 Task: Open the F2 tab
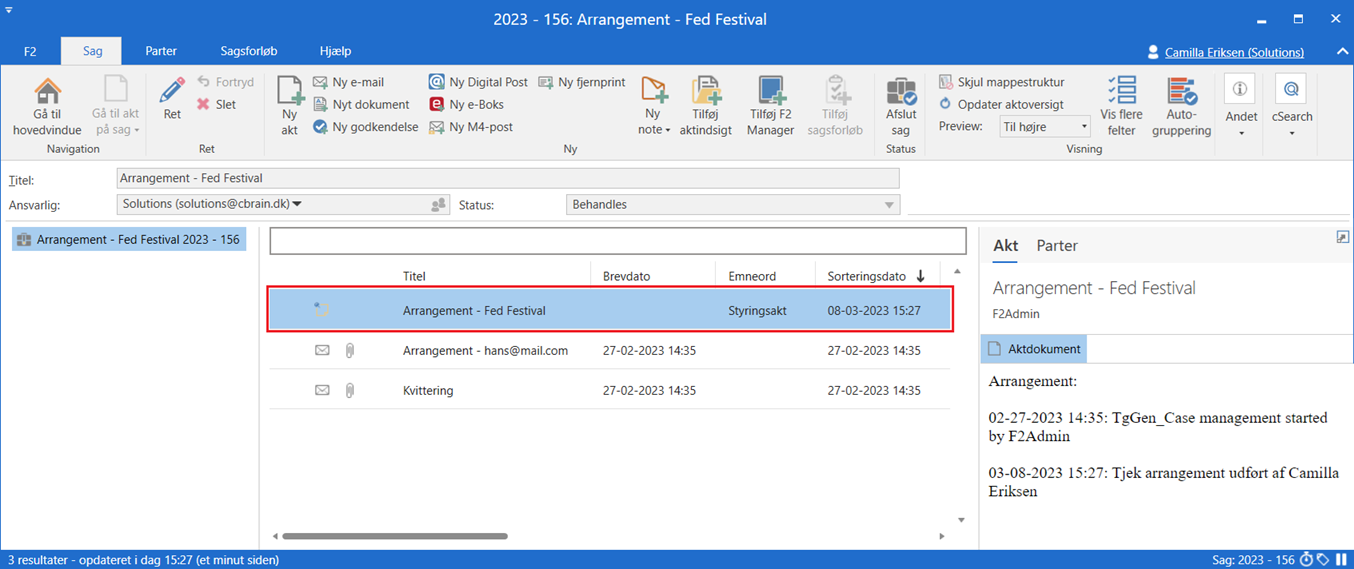pyautogui.click(x=30, y=51)
